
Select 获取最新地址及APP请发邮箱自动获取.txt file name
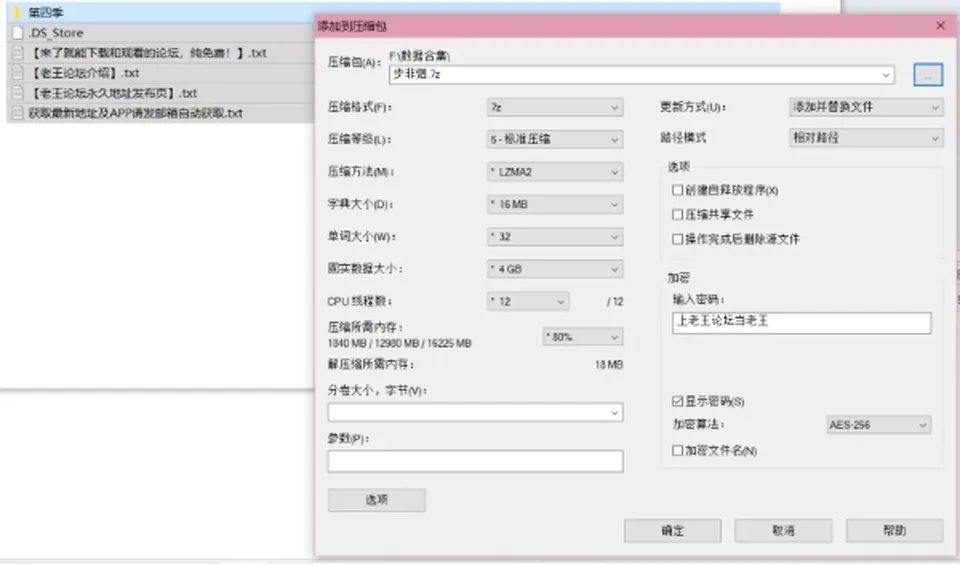point(135,113)
